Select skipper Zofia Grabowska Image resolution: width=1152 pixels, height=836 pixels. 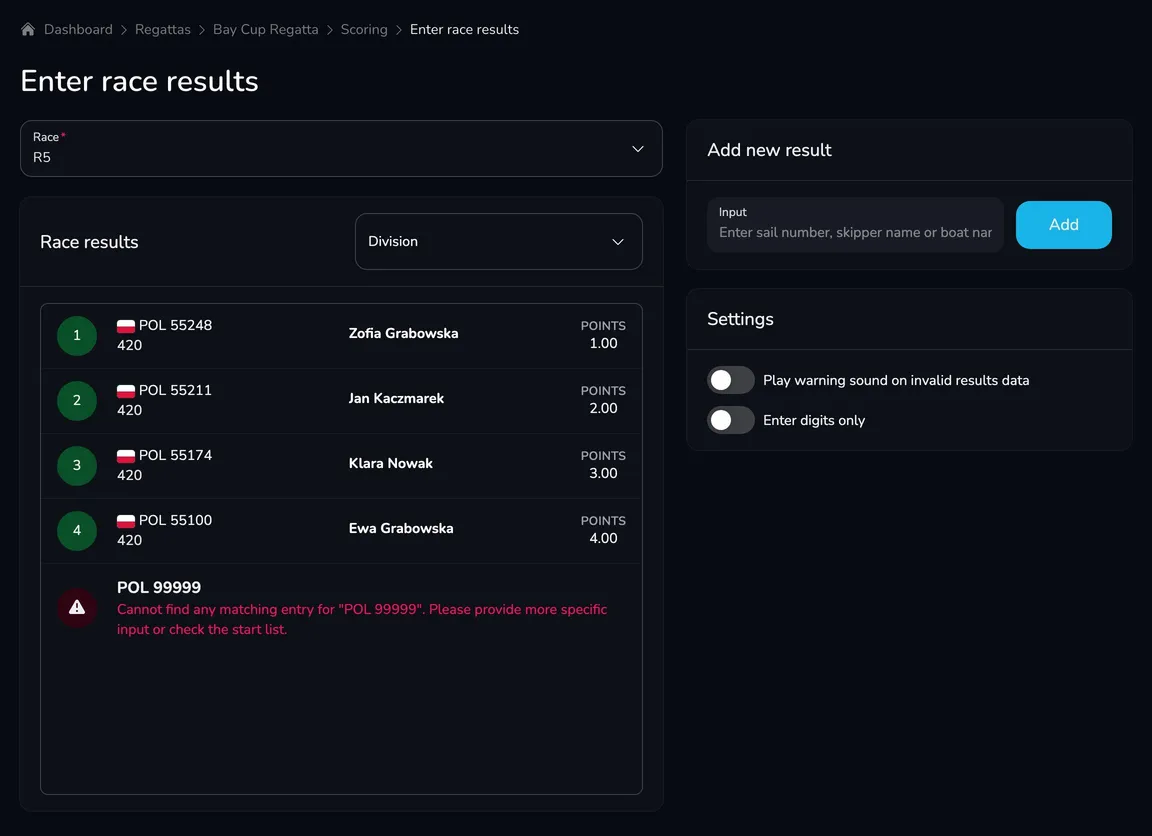[x=403, y=334]
